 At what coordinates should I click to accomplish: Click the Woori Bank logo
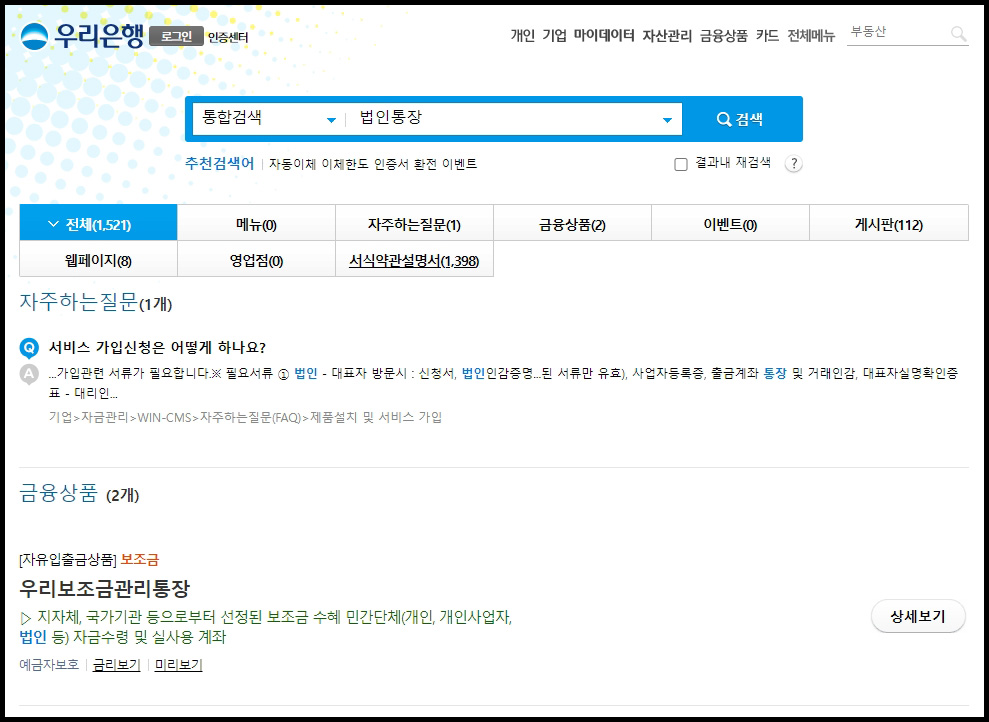(x=83, y=36)
